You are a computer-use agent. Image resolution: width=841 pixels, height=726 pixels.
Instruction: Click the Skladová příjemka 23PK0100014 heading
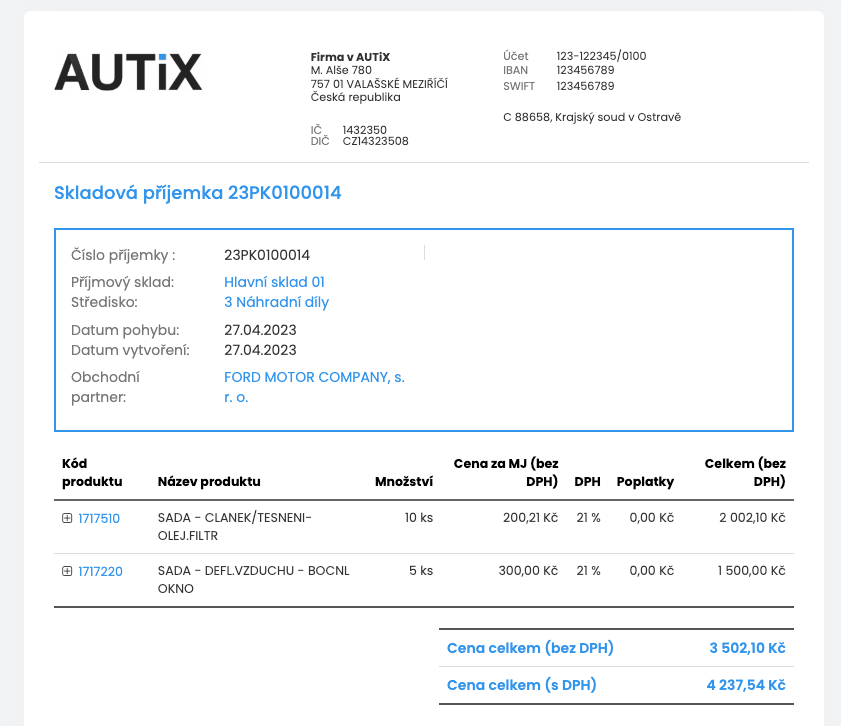(x=197, y=193)
